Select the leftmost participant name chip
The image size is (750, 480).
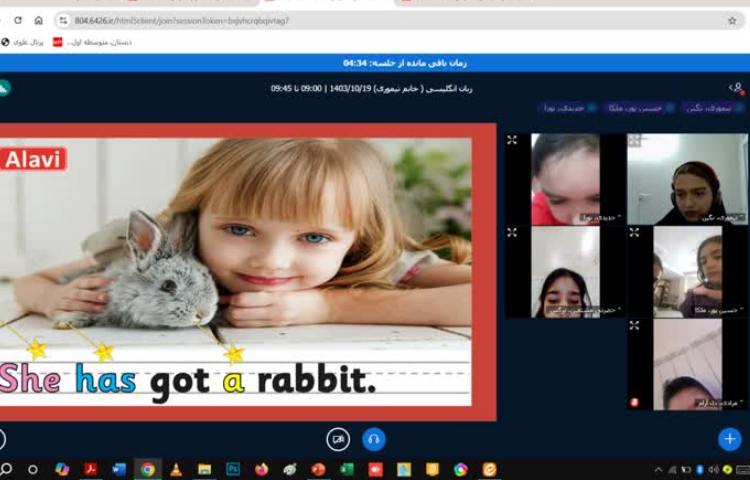pos(569,108)
